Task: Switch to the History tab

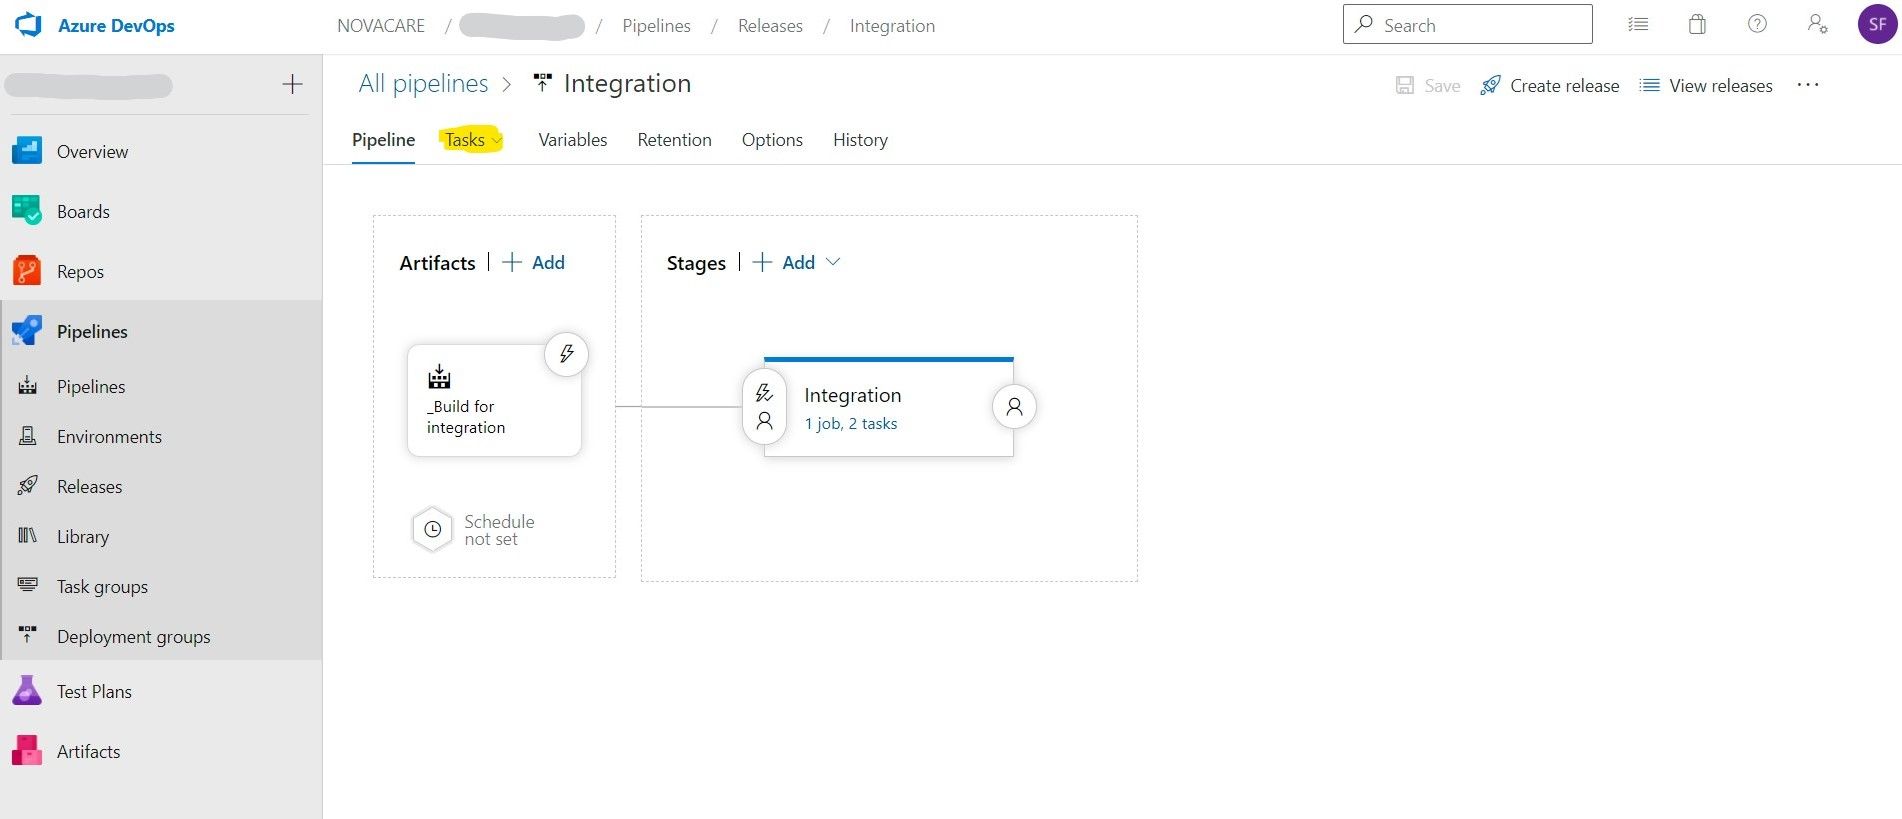Action: click(860, 140)
